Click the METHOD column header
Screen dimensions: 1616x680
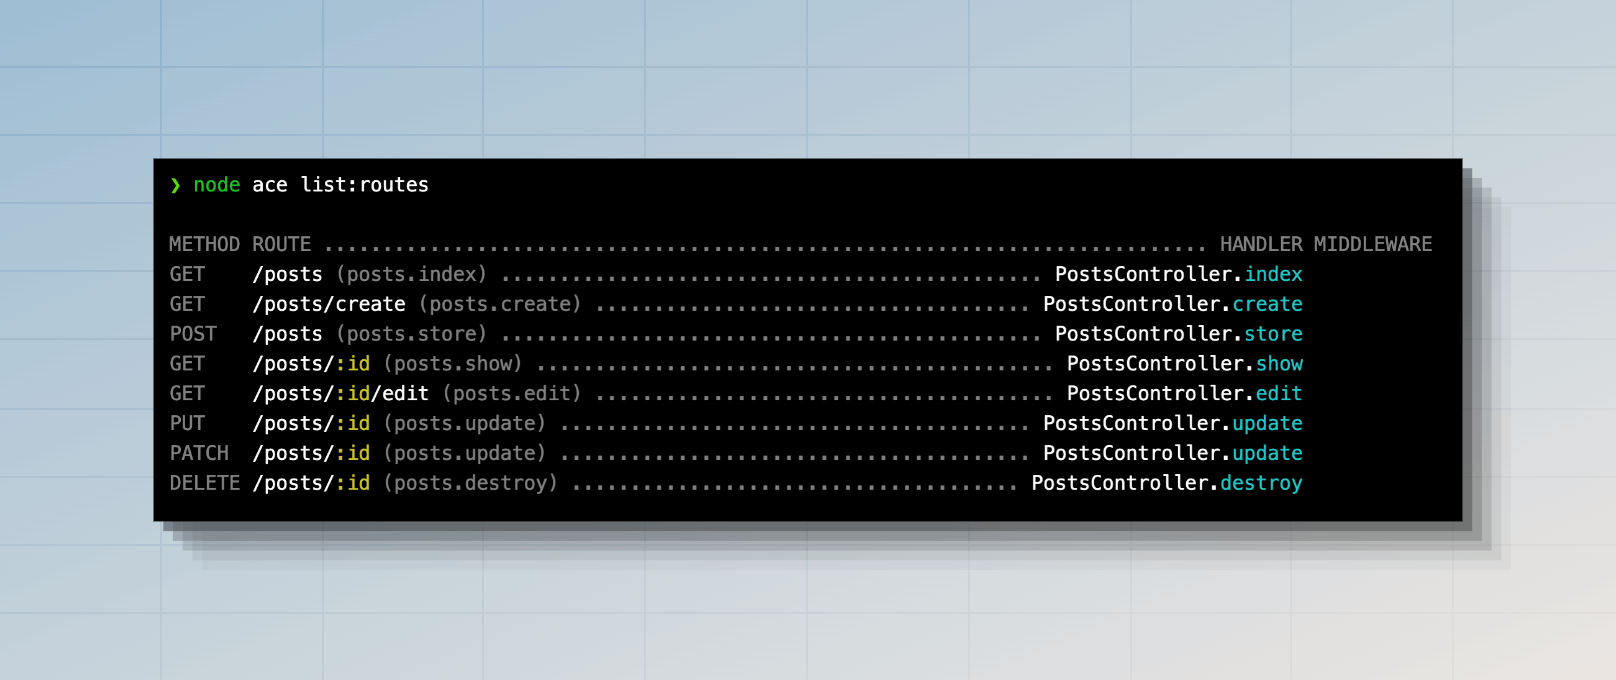click(204, 244)
